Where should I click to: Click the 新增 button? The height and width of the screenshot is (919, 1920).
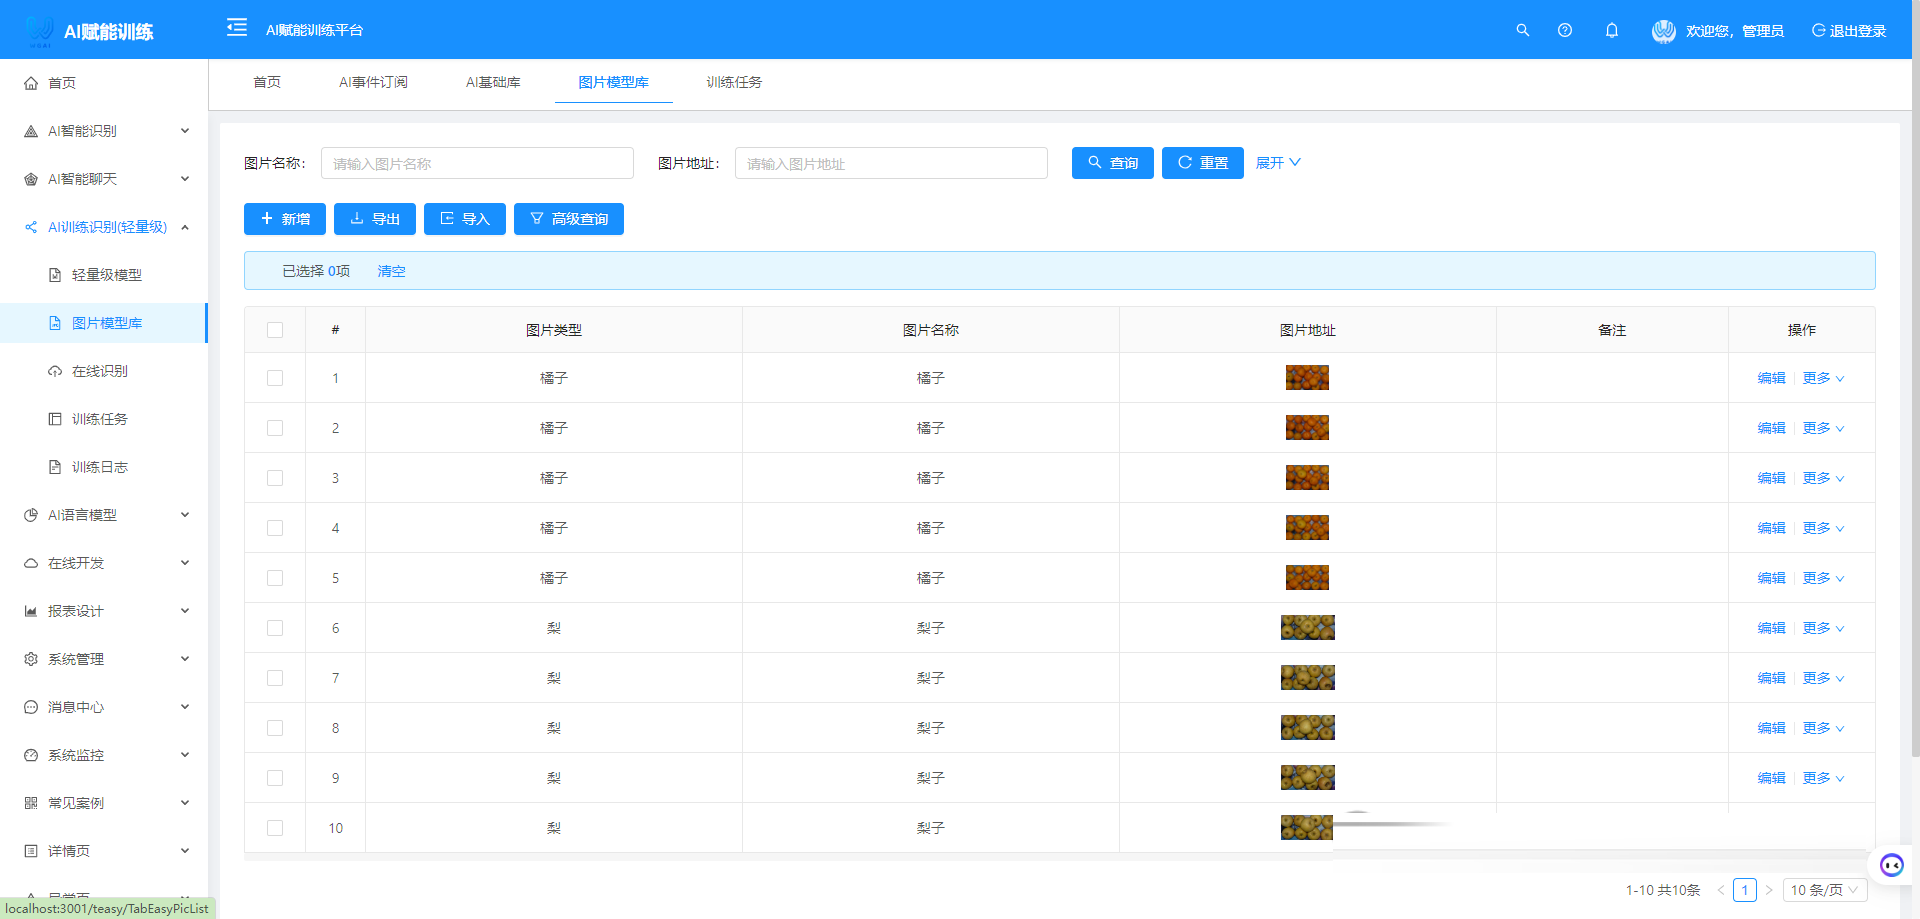285,219
